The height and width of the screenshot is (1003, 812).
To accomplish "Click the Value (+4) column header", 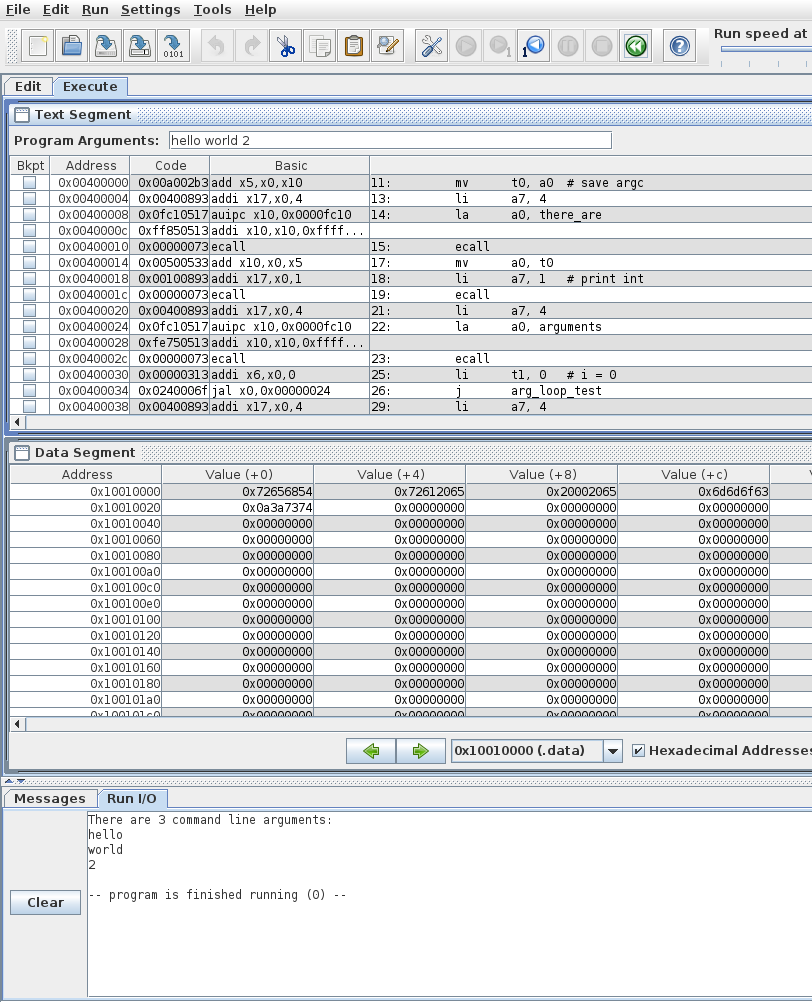I will [390, 475].
